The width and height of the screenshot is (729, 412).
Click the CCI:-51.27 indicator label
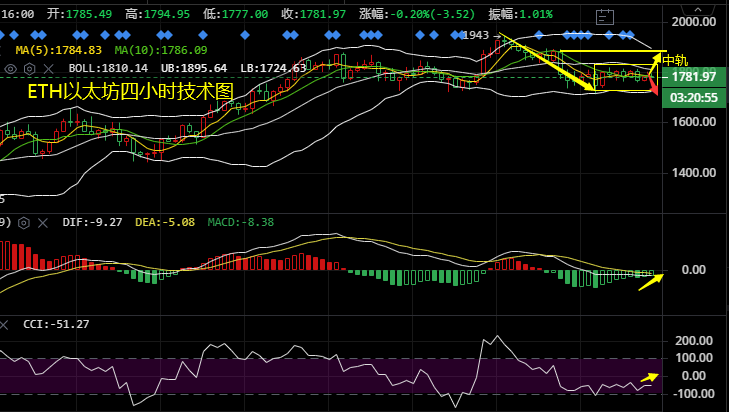(56, 324)
